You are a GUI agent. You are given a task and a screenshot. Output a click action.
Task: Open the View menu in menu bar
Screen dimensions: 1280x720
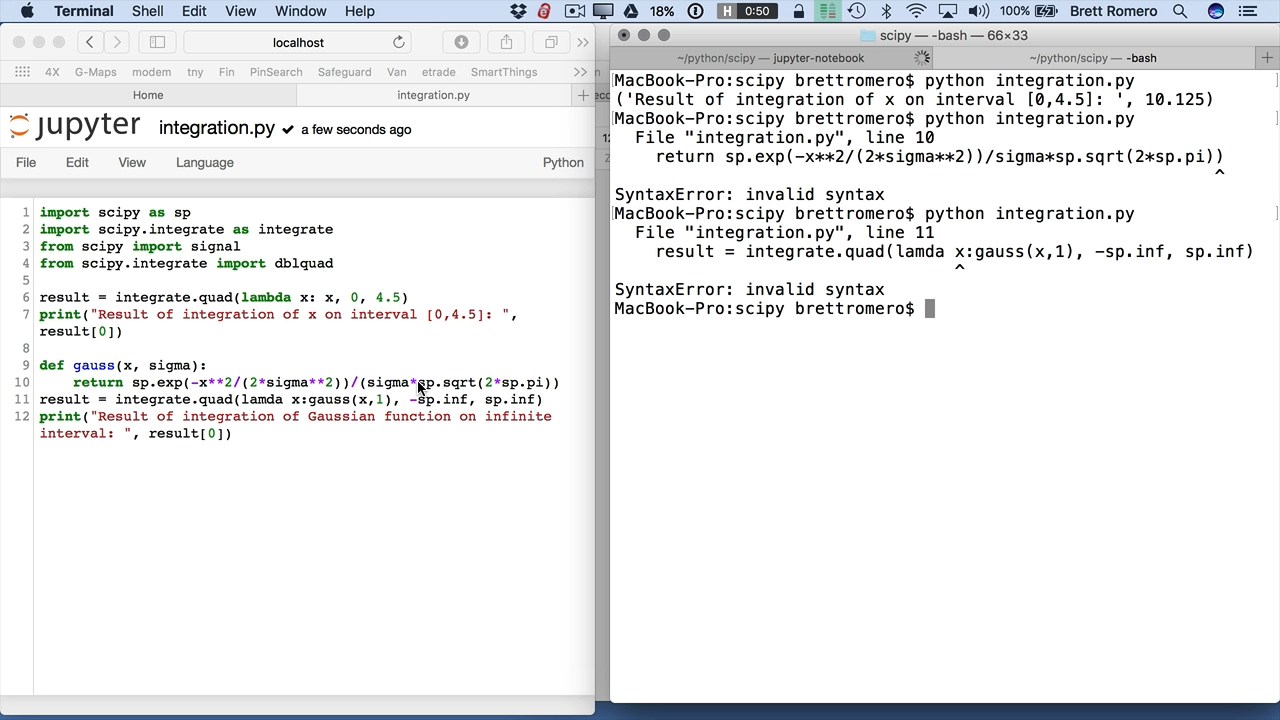(x=240, y=11)
